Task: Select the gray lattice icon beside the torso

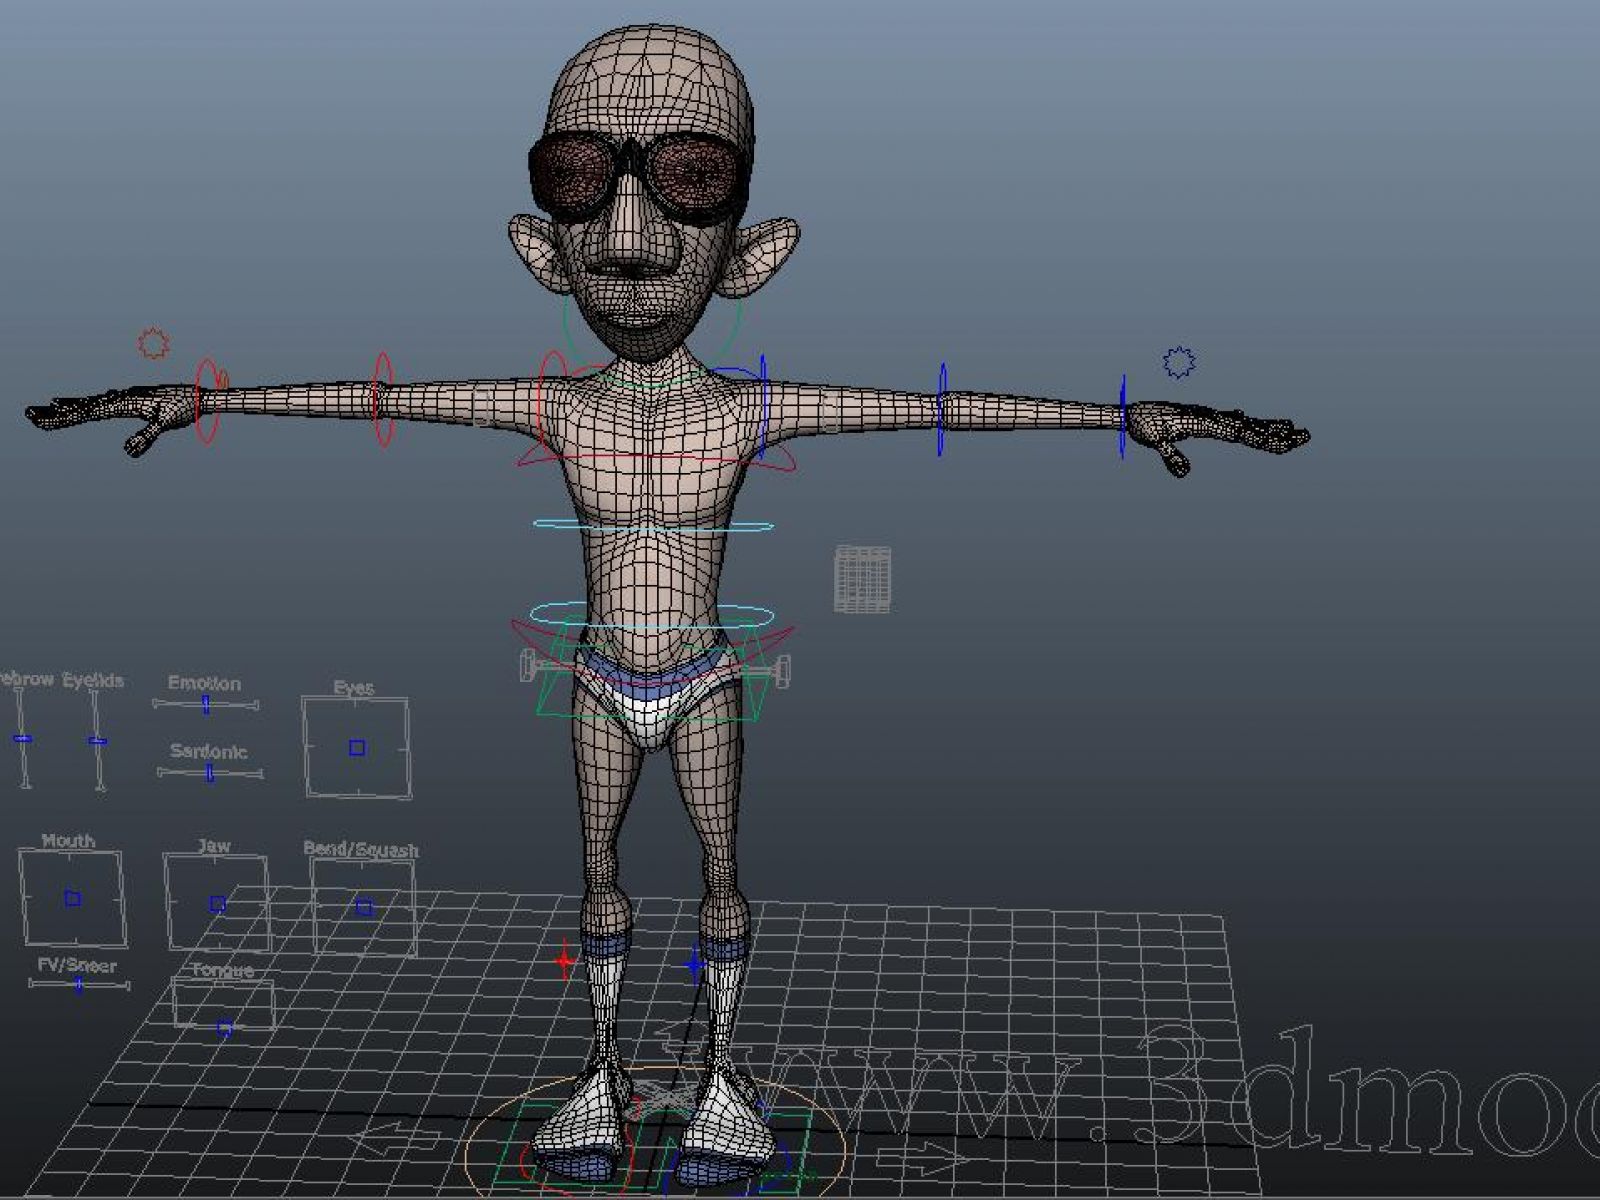Action: [x=862, y=578]
